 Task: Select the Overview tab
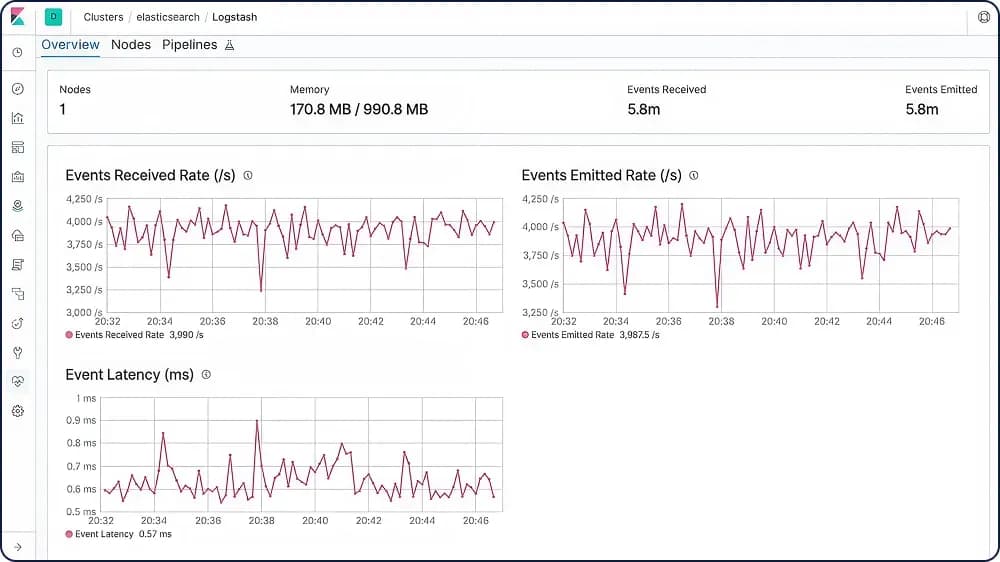click(70, 45)
